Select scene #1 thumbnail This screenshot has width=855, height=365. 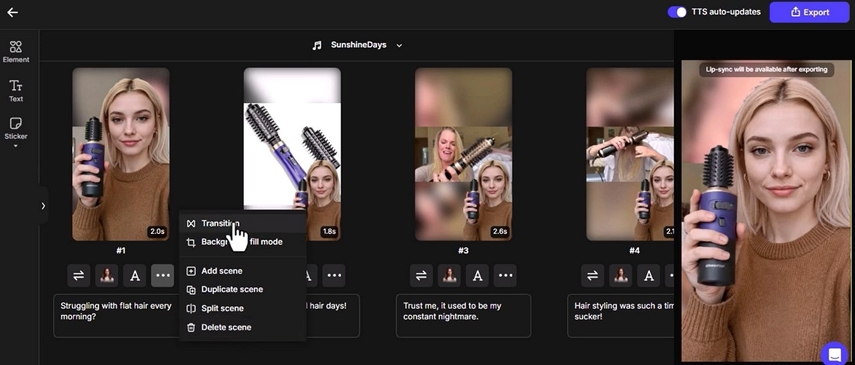pyautogui.click(x=121, y=154)
